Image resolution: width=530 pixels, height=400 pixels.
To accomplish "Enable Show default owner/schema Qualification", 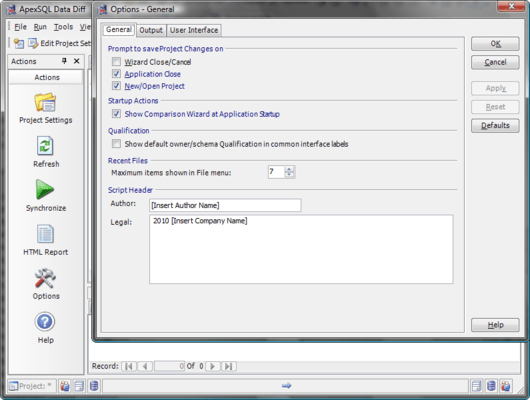I will tap(116, 144).
